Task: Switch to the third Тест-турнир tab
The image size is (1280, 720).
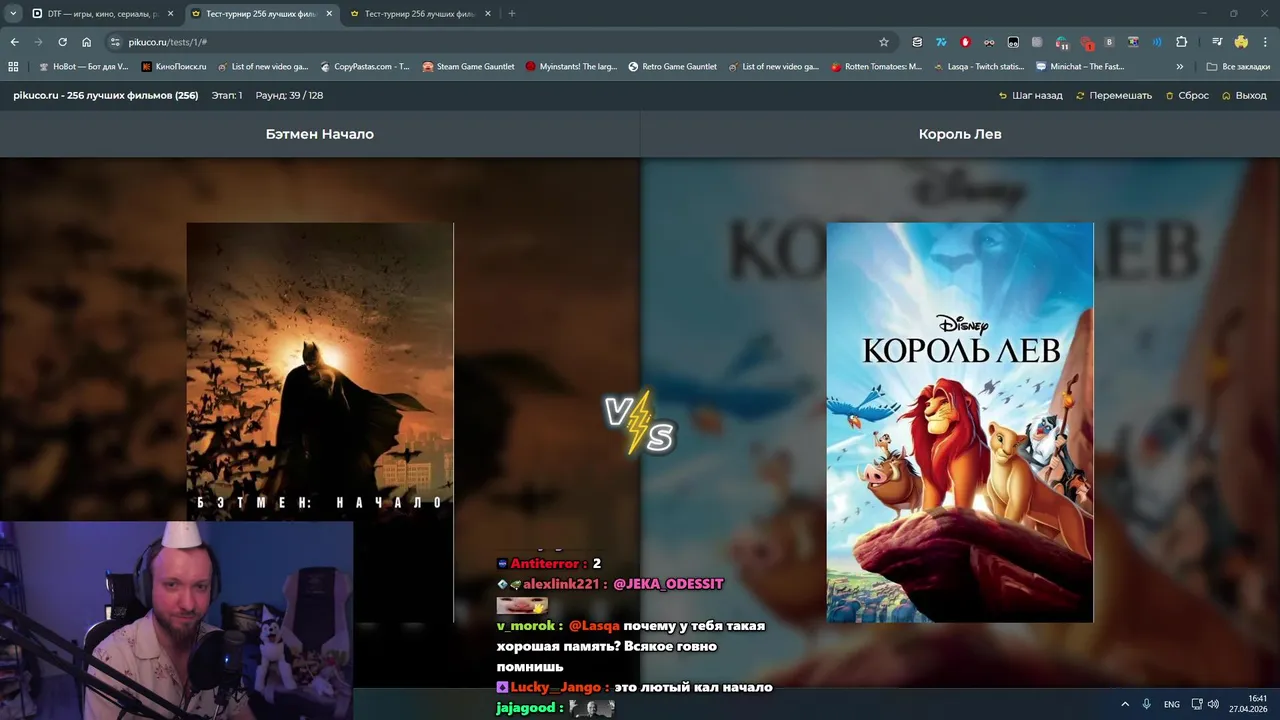Action: 419,14
